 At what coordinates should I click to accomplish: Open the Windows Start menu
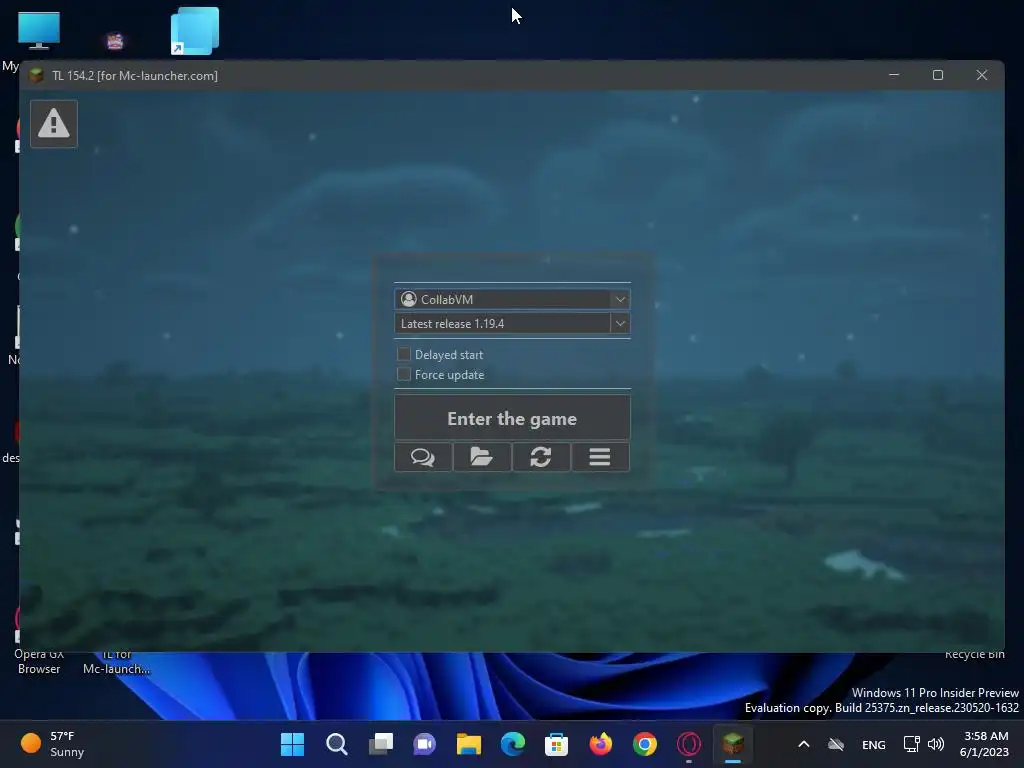pyautogui.click(x=292, y=744)
